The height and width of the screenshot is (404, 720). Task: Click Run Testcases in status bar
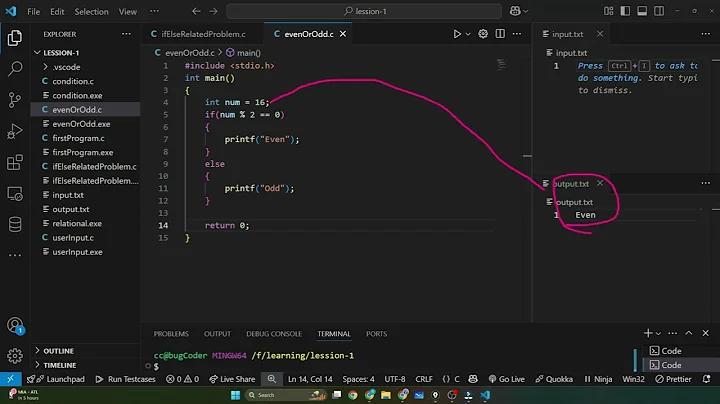tap(125, 379)
